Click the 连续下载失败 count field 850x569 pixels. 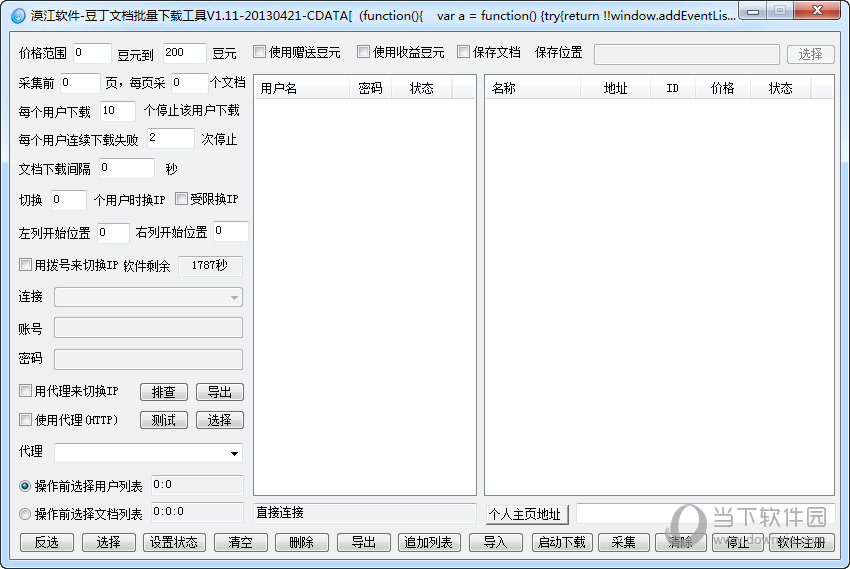(x=170, y=138)
